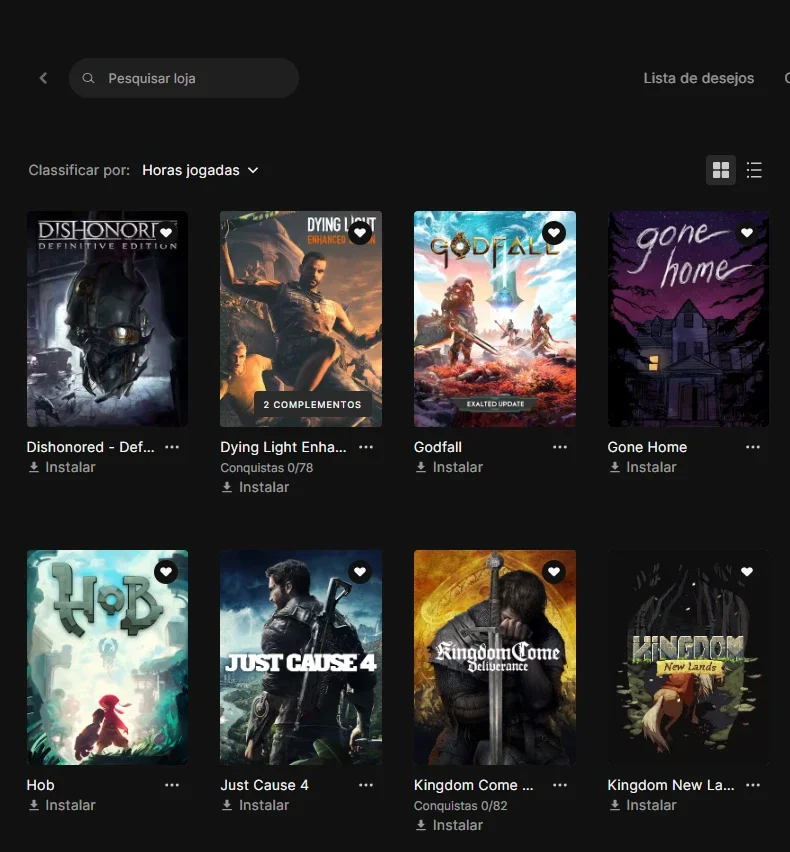Viewport: 790px width, 852px height.
Task: Open the Gone Home cover thumbnail
Action: coord(688,319)
